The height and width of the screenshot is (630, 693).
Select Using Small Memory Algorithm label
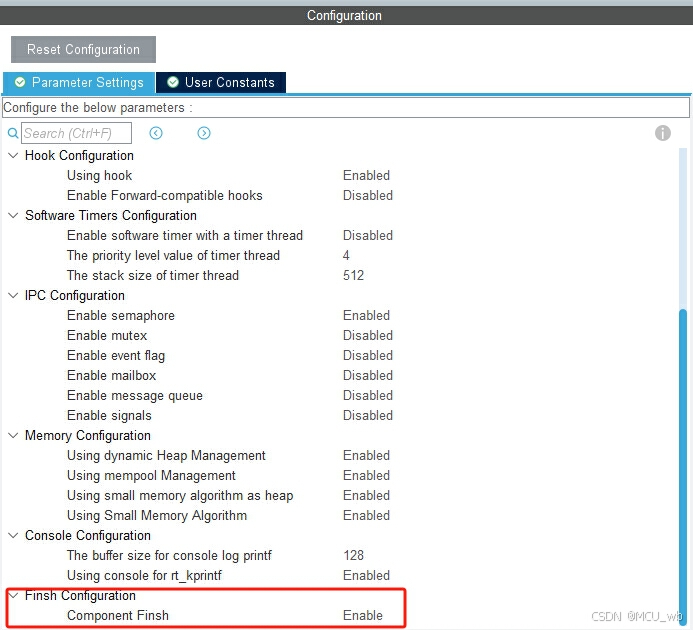157,515
